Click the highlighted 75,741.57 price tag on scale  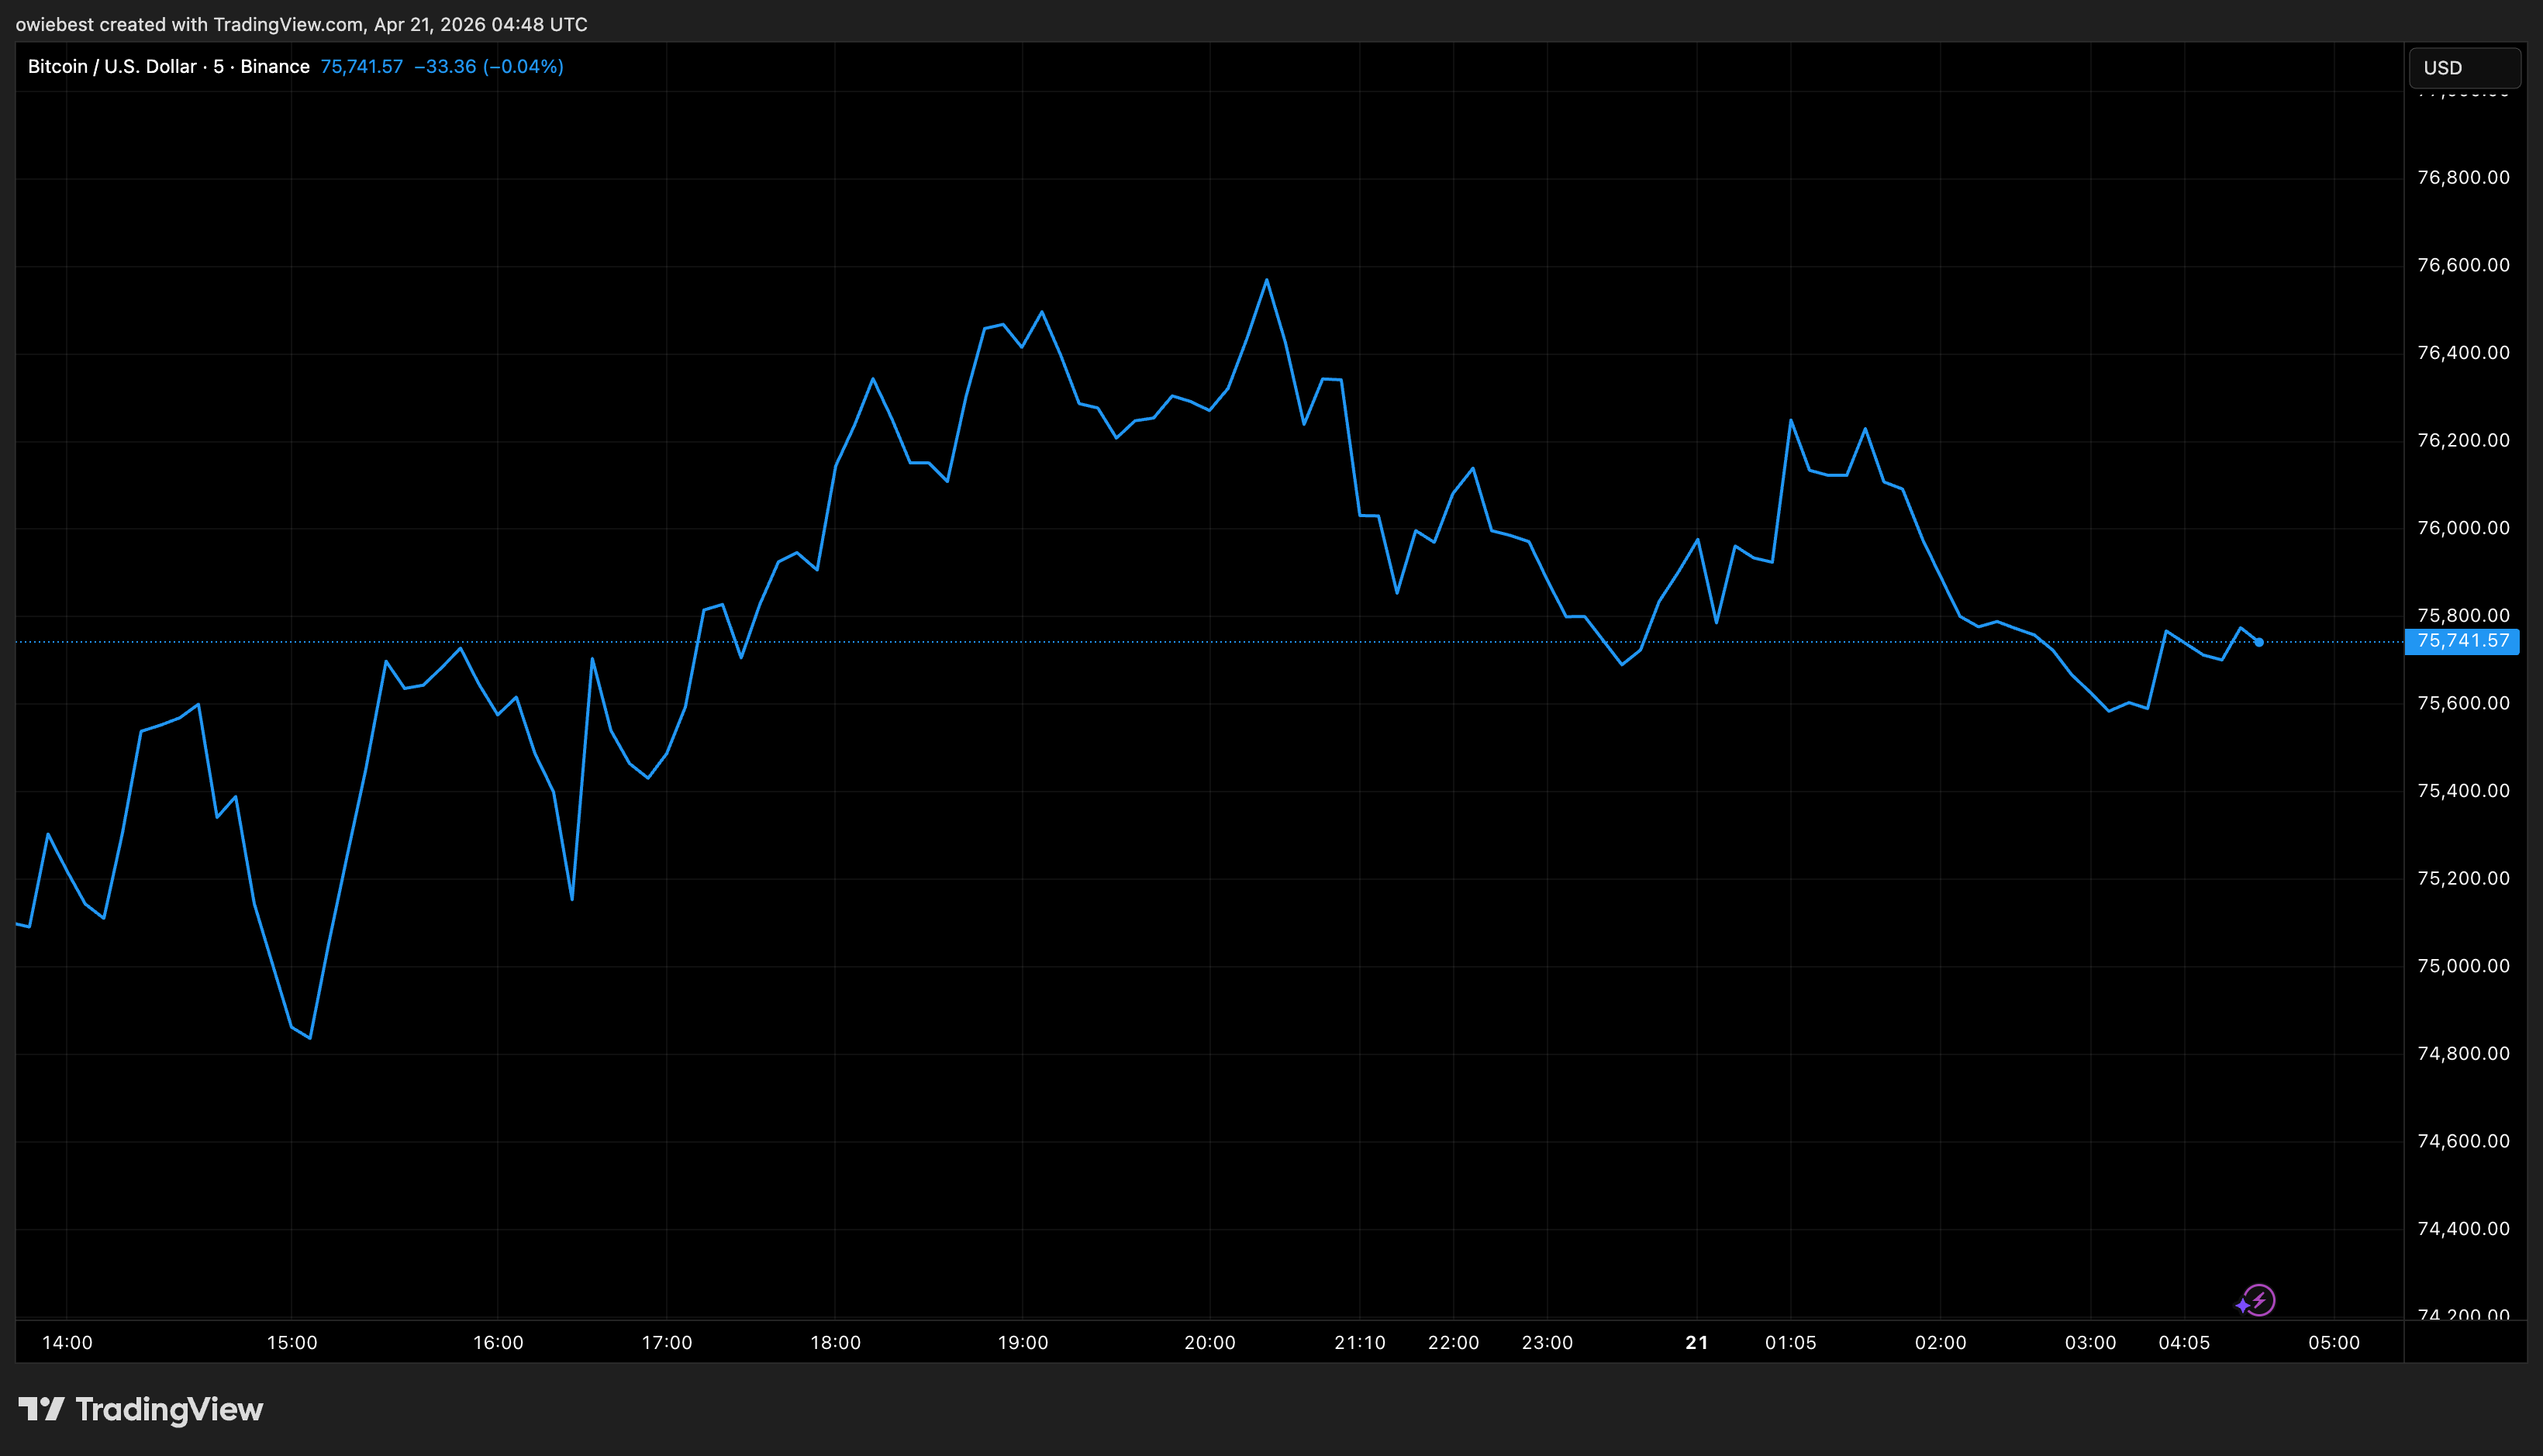2464,643
